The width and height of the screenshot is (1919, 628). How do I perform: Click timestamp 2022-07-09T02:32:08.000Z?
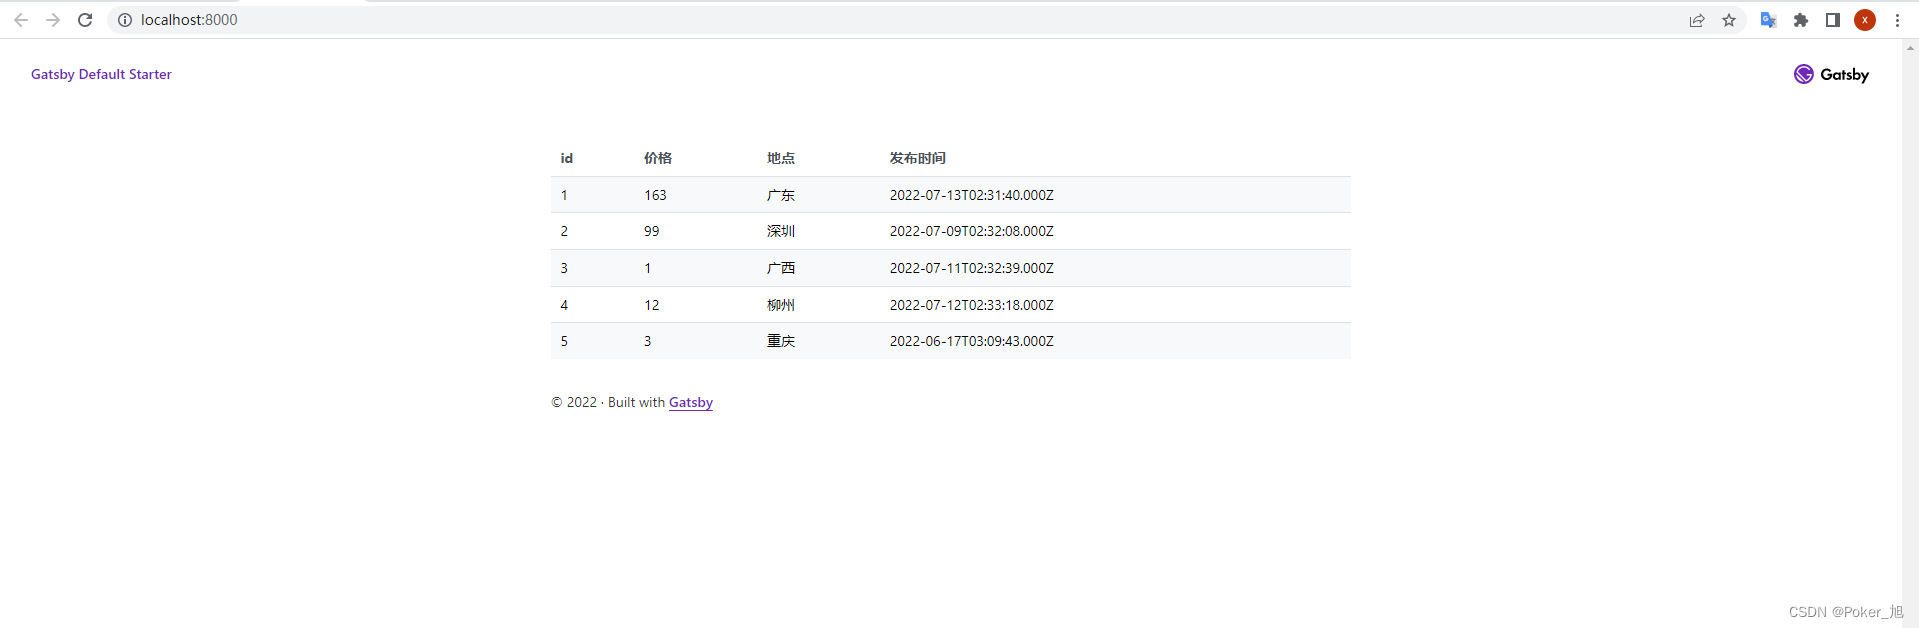(x=972, y=231)
